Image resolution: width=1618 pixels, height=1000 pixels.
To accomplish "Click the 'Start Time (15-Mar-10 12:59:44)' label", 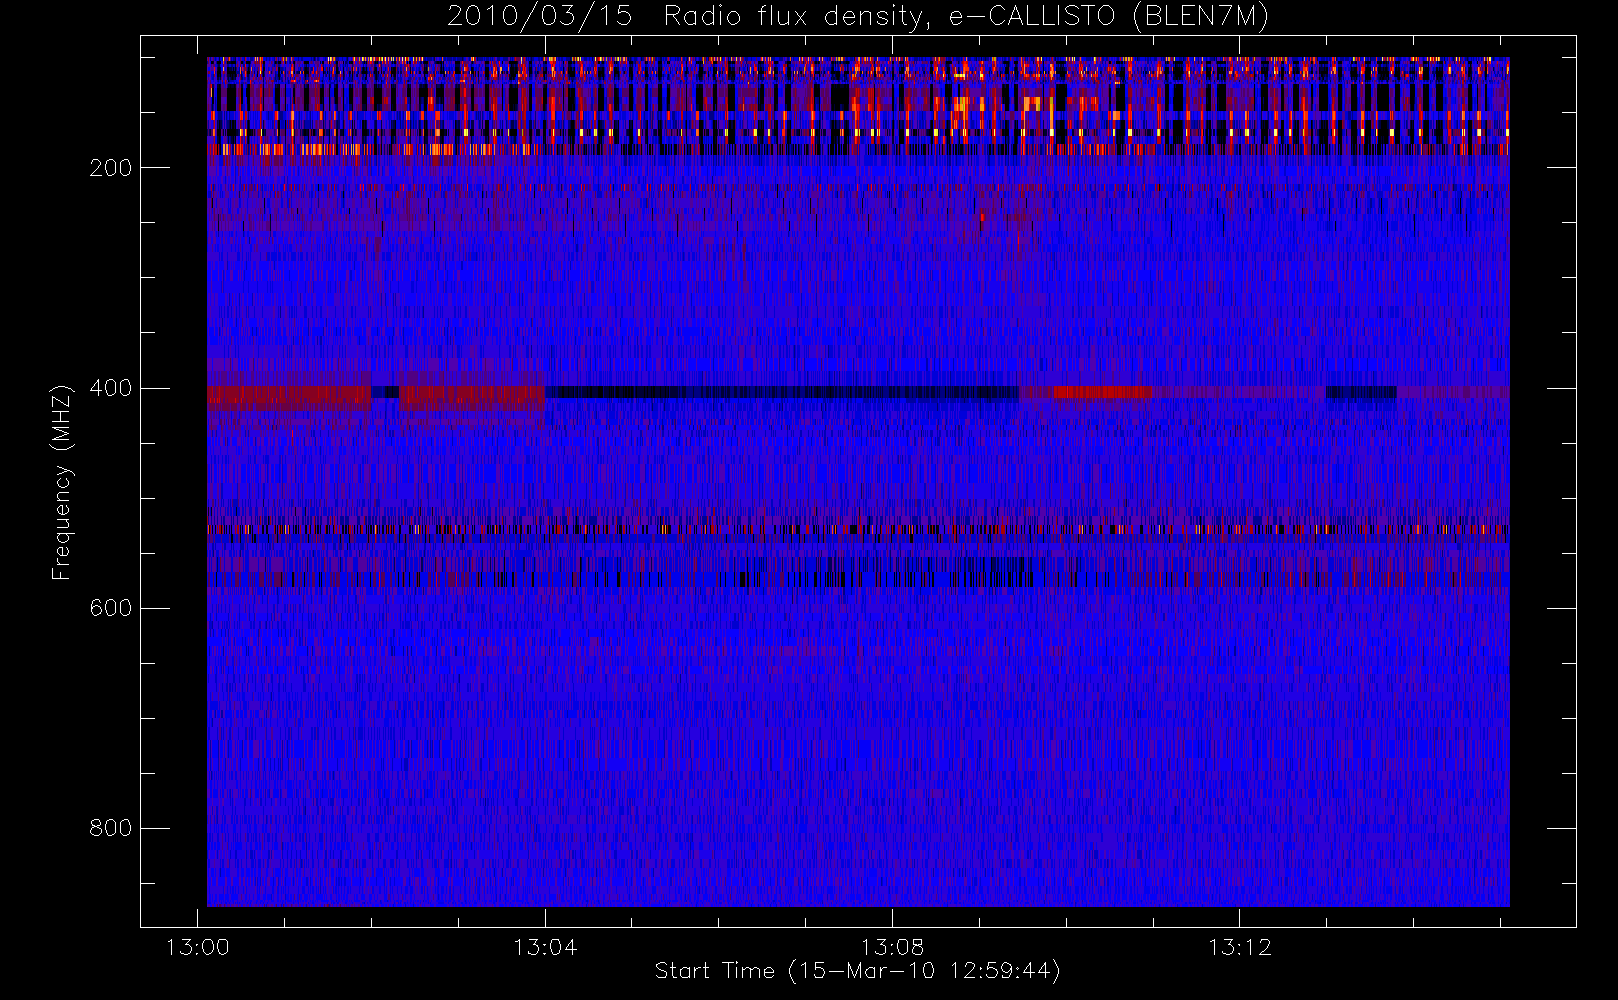I will click(x=857, y=971).
